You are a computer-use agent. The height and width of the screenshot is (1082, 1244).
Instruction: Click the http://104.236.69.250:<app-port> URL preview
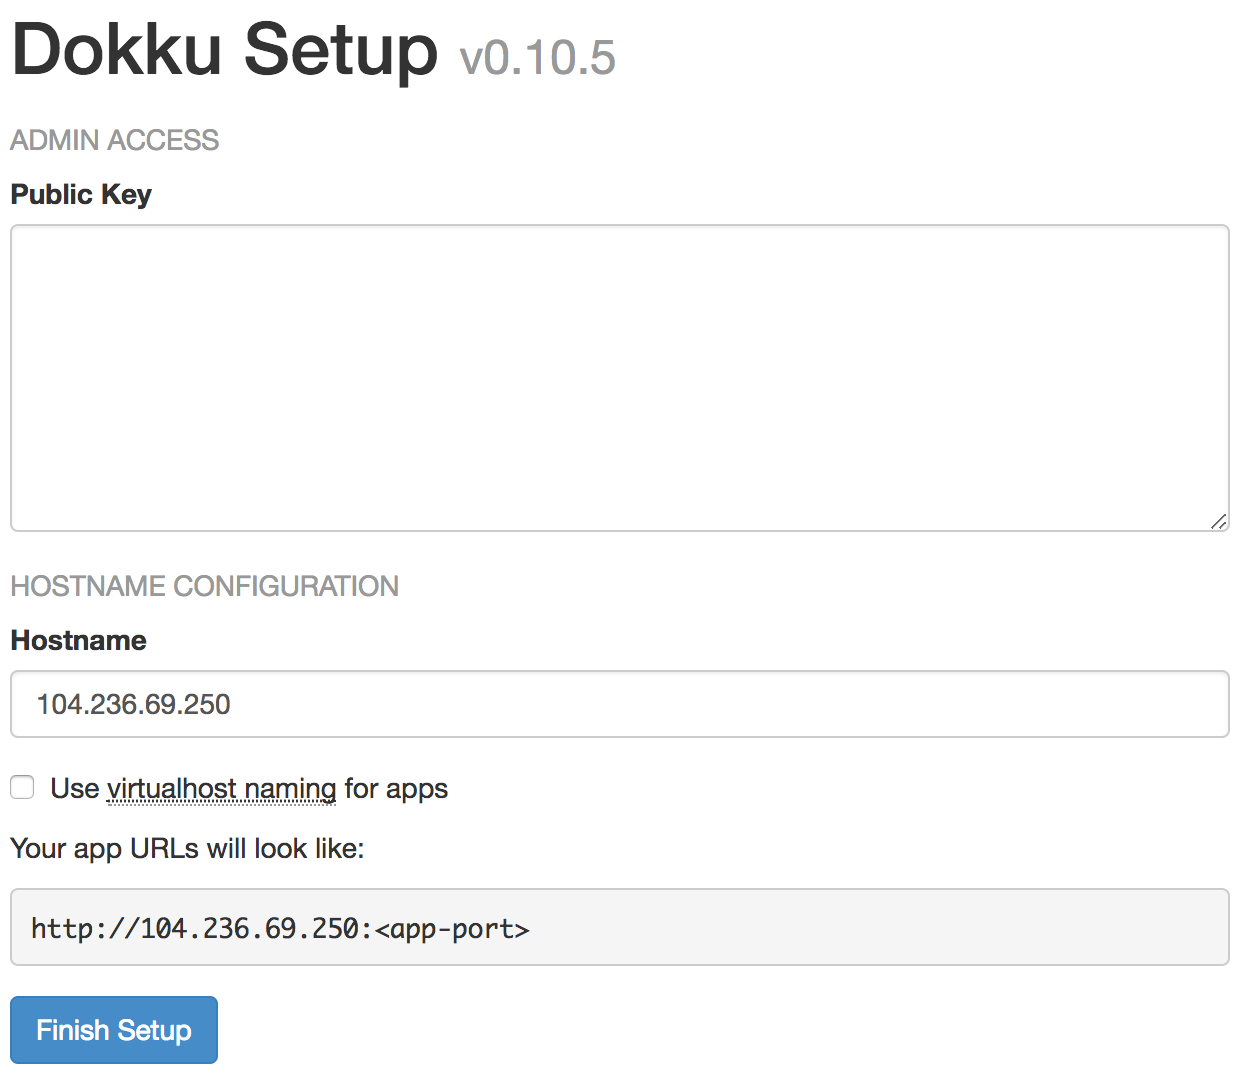(x=280, y=929)
